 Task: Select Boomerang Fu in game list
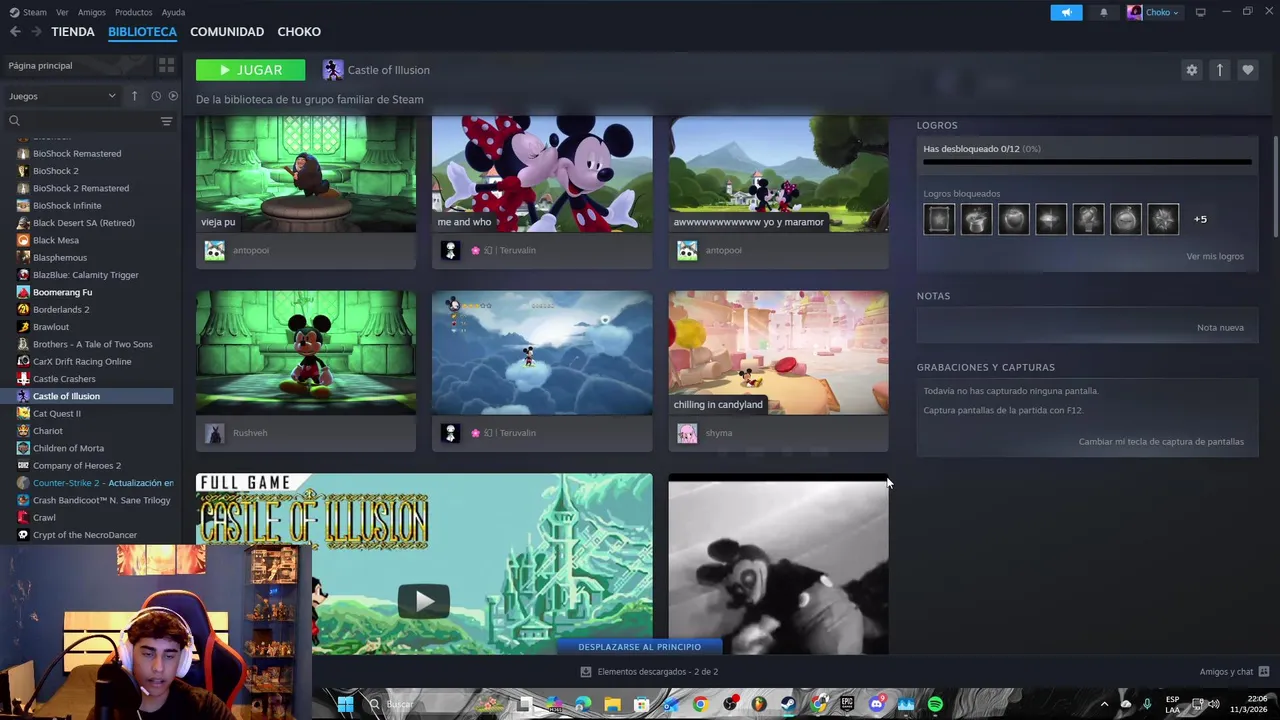(62, 292)
